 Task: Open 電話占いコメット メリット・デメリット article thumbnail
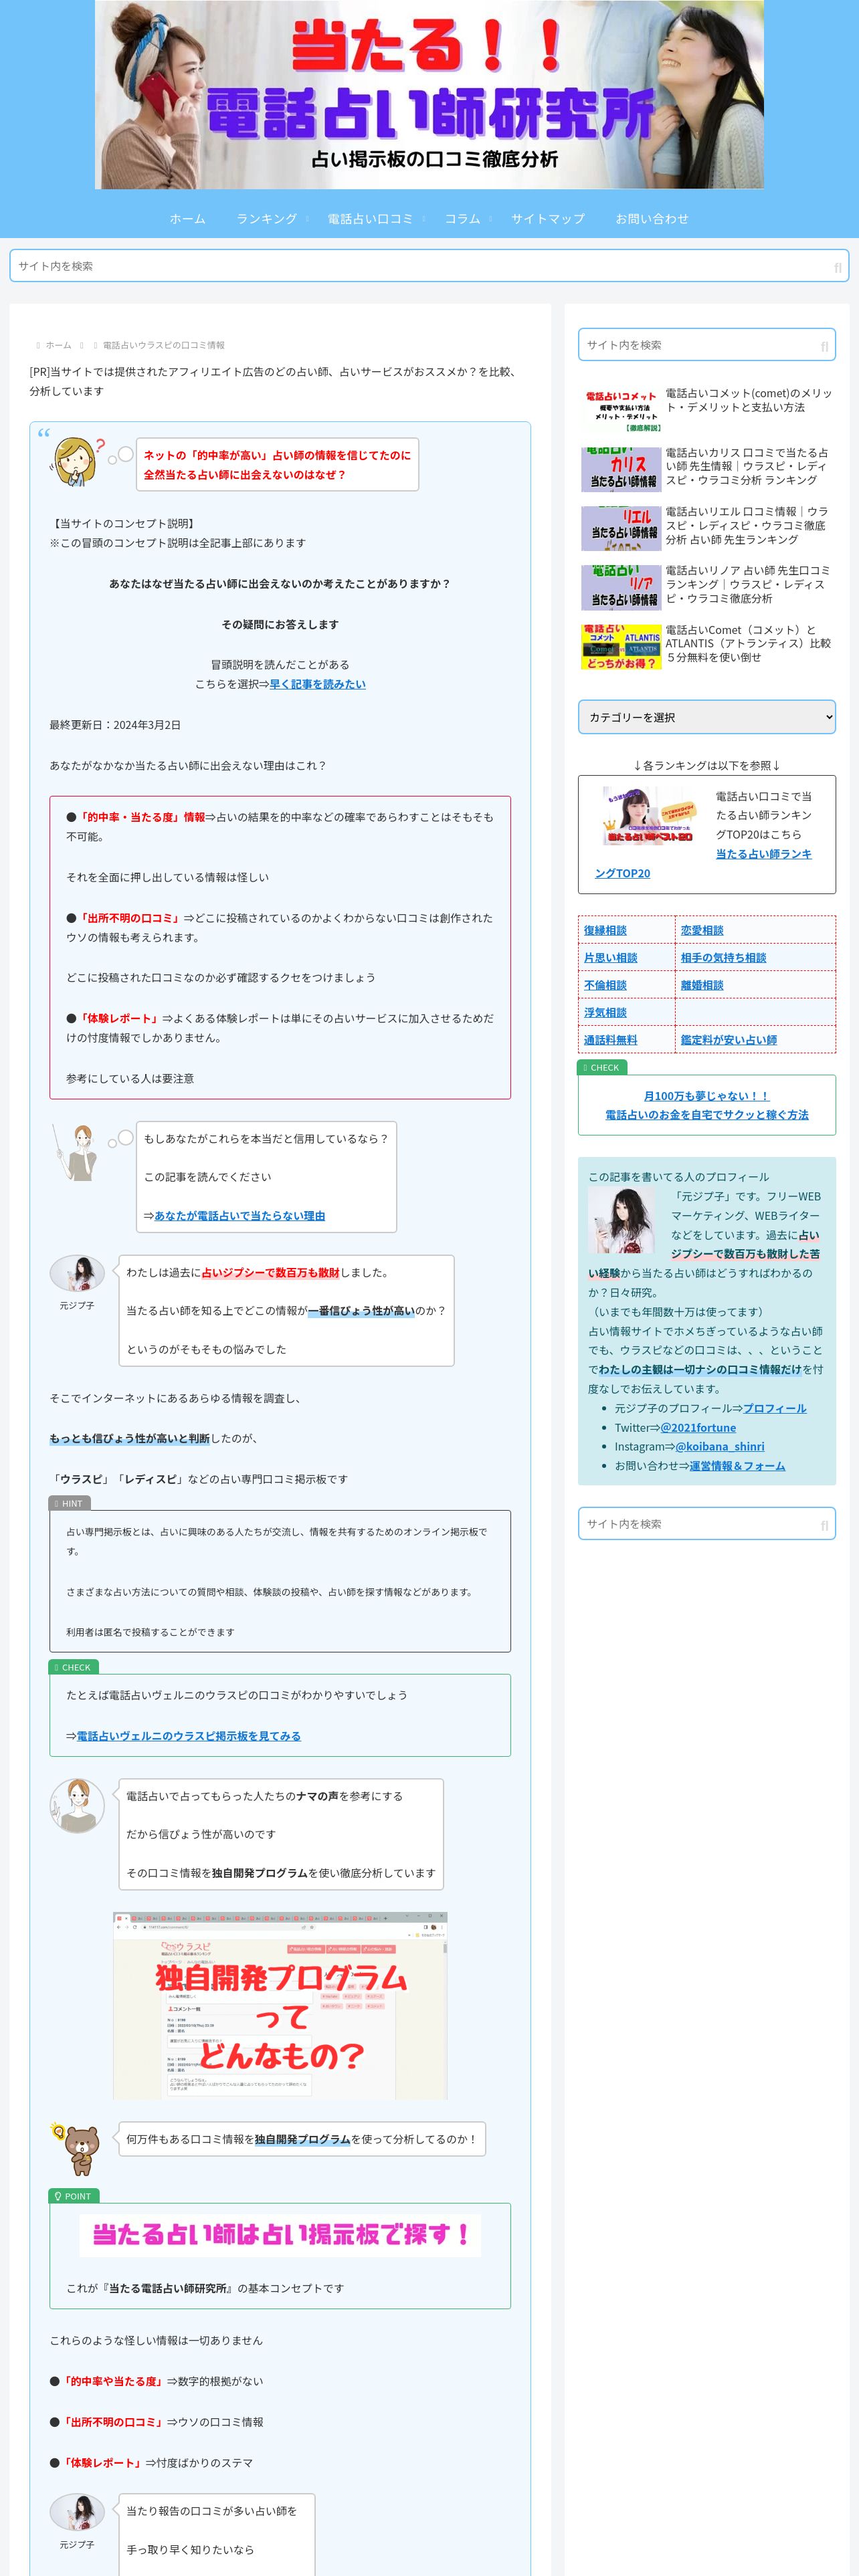coord(621,410)
